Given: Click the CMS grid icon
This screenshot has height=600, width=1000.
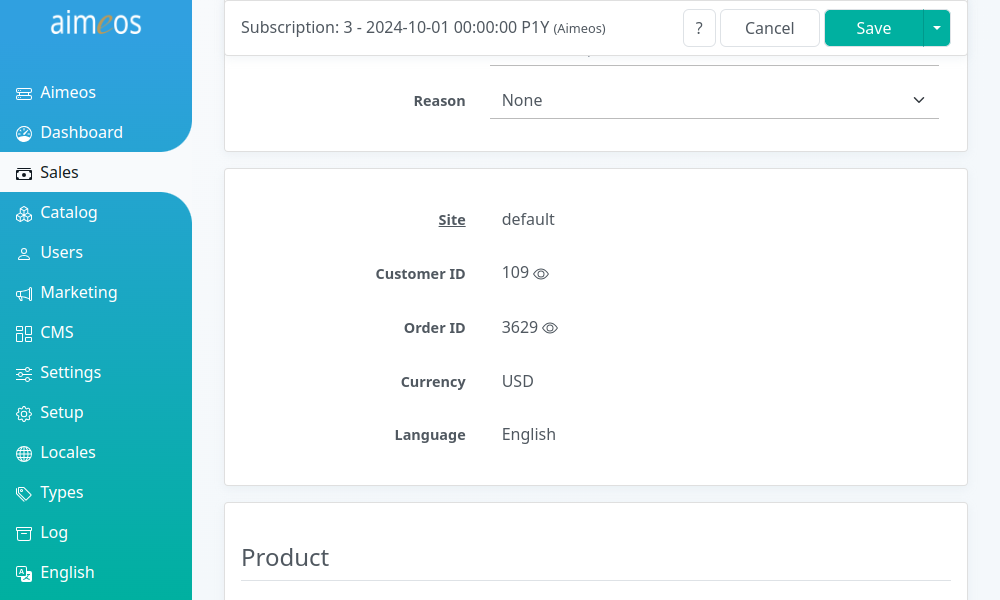Looking at the screenshot, I should pos(24,333).
